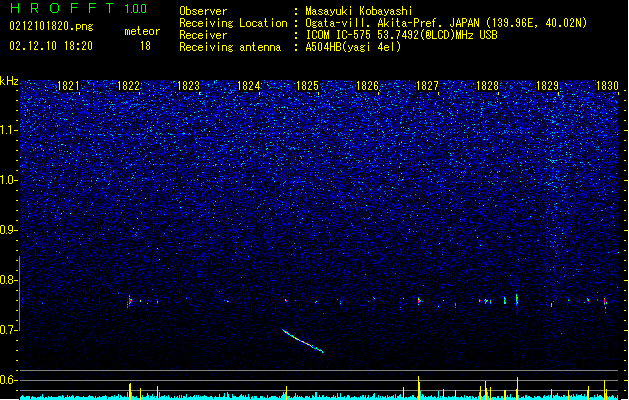Click the 1828 time marker

(487, 86)
